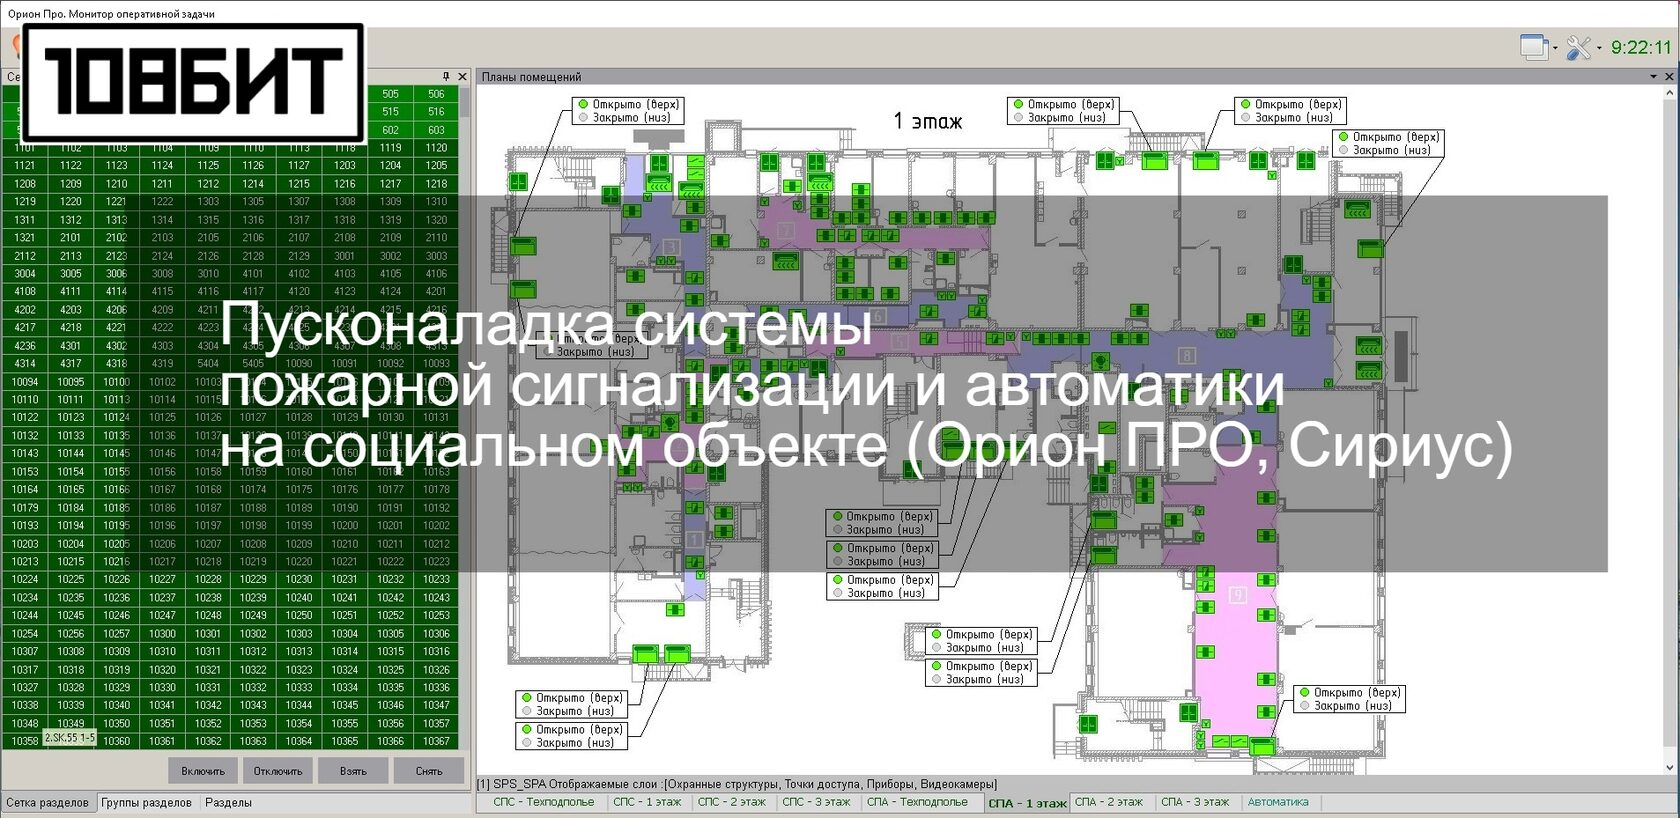Open the 'СПС - 3 этаж' plan tab

click(816, 802)
